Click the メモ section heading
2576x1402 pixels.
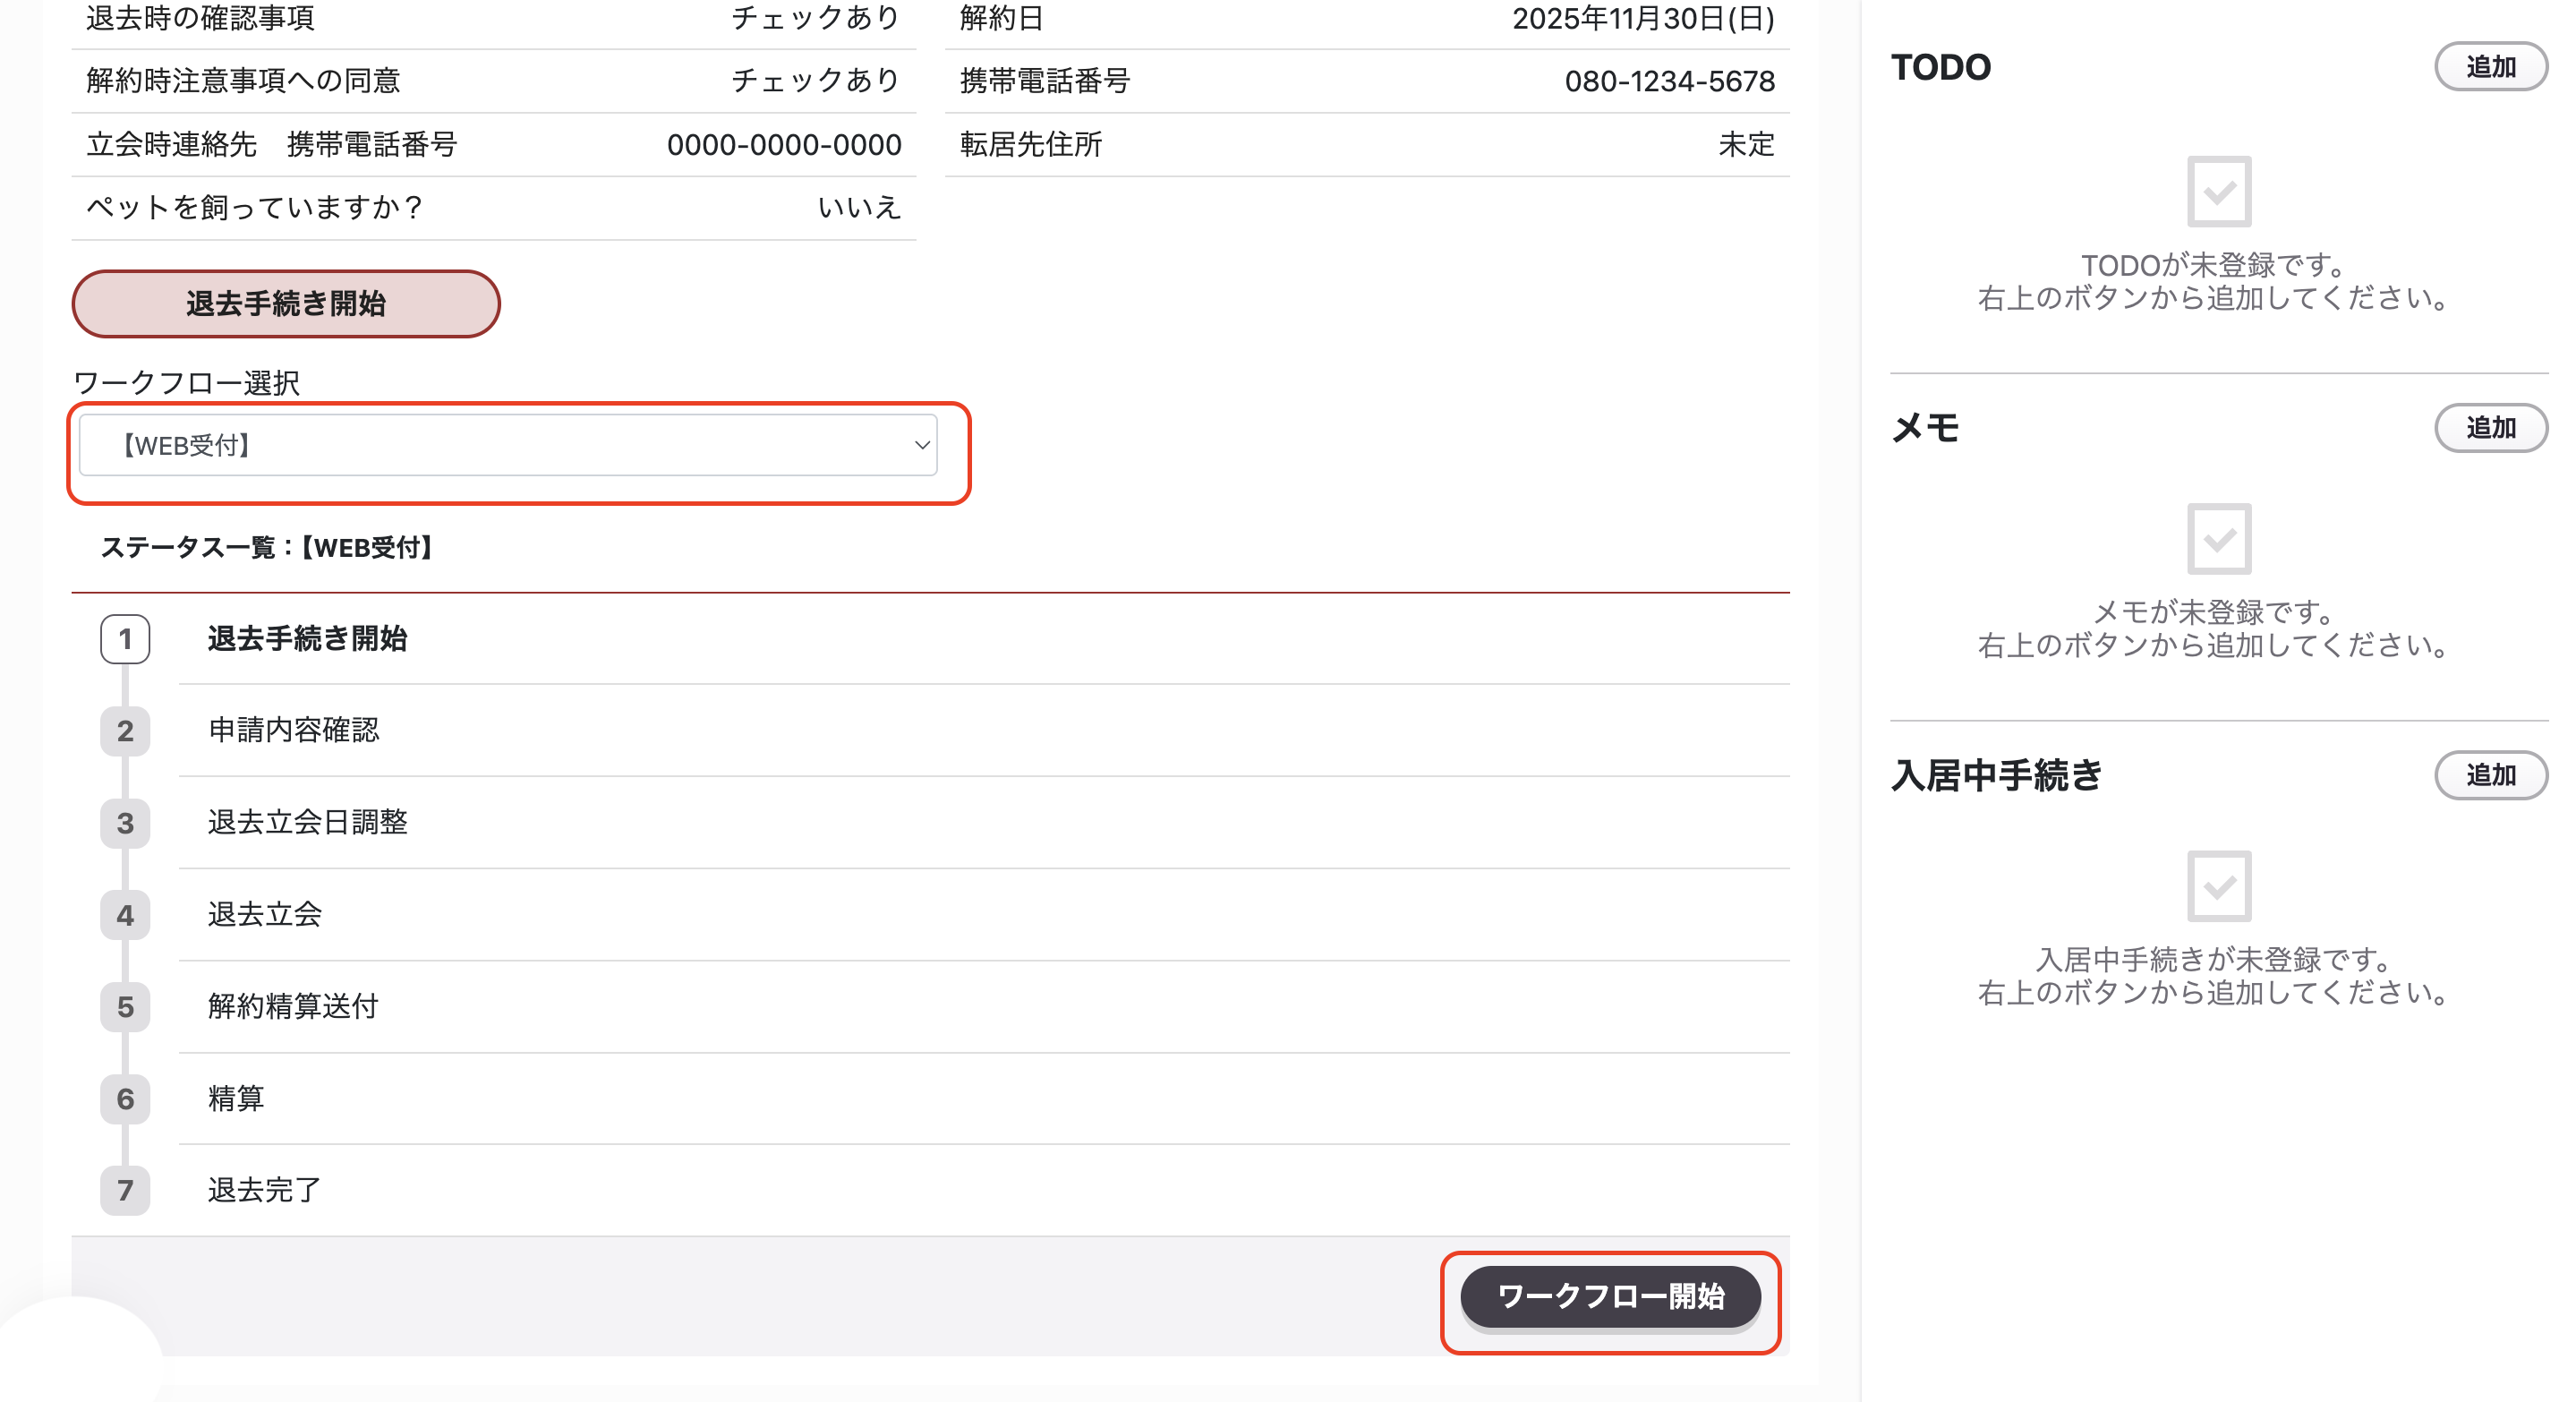(x=1925, y=428)
